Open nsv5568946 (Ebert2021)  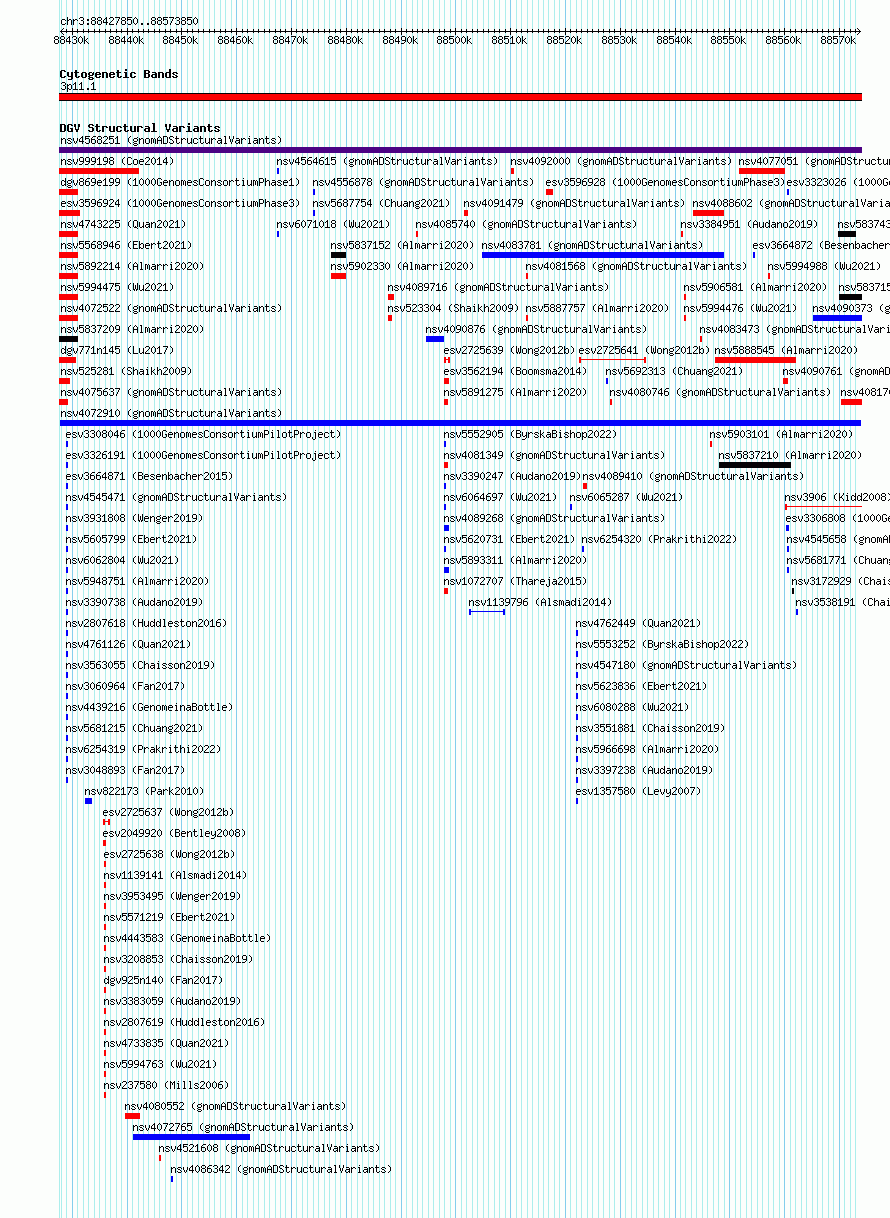coord(125,245)
